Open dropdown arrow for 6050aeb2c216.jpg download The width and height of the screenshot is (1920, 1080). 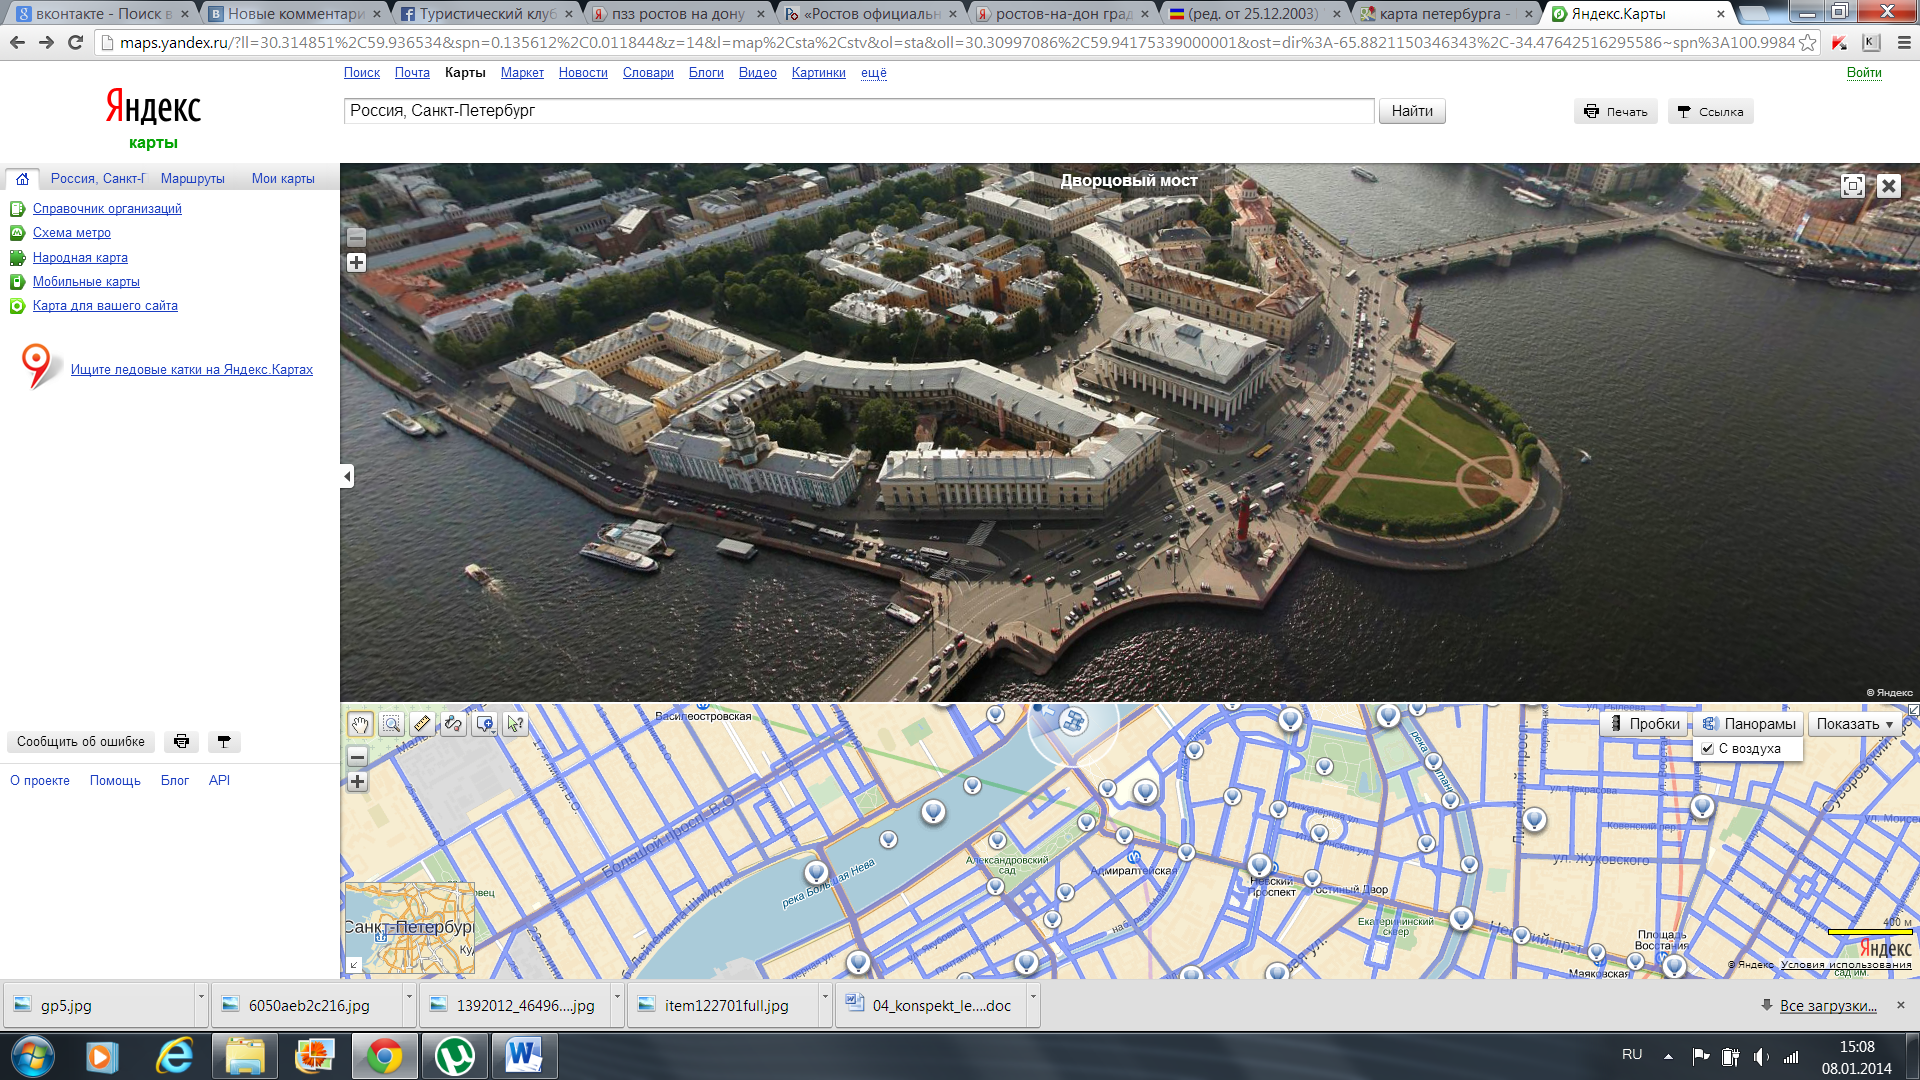click(x=409, y=997)
